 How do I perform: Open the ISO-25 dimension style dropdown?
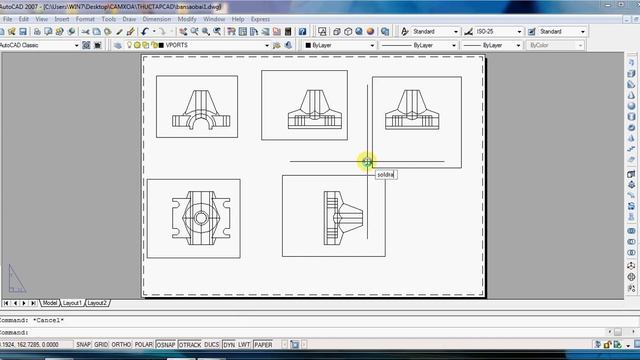[519, 31]
